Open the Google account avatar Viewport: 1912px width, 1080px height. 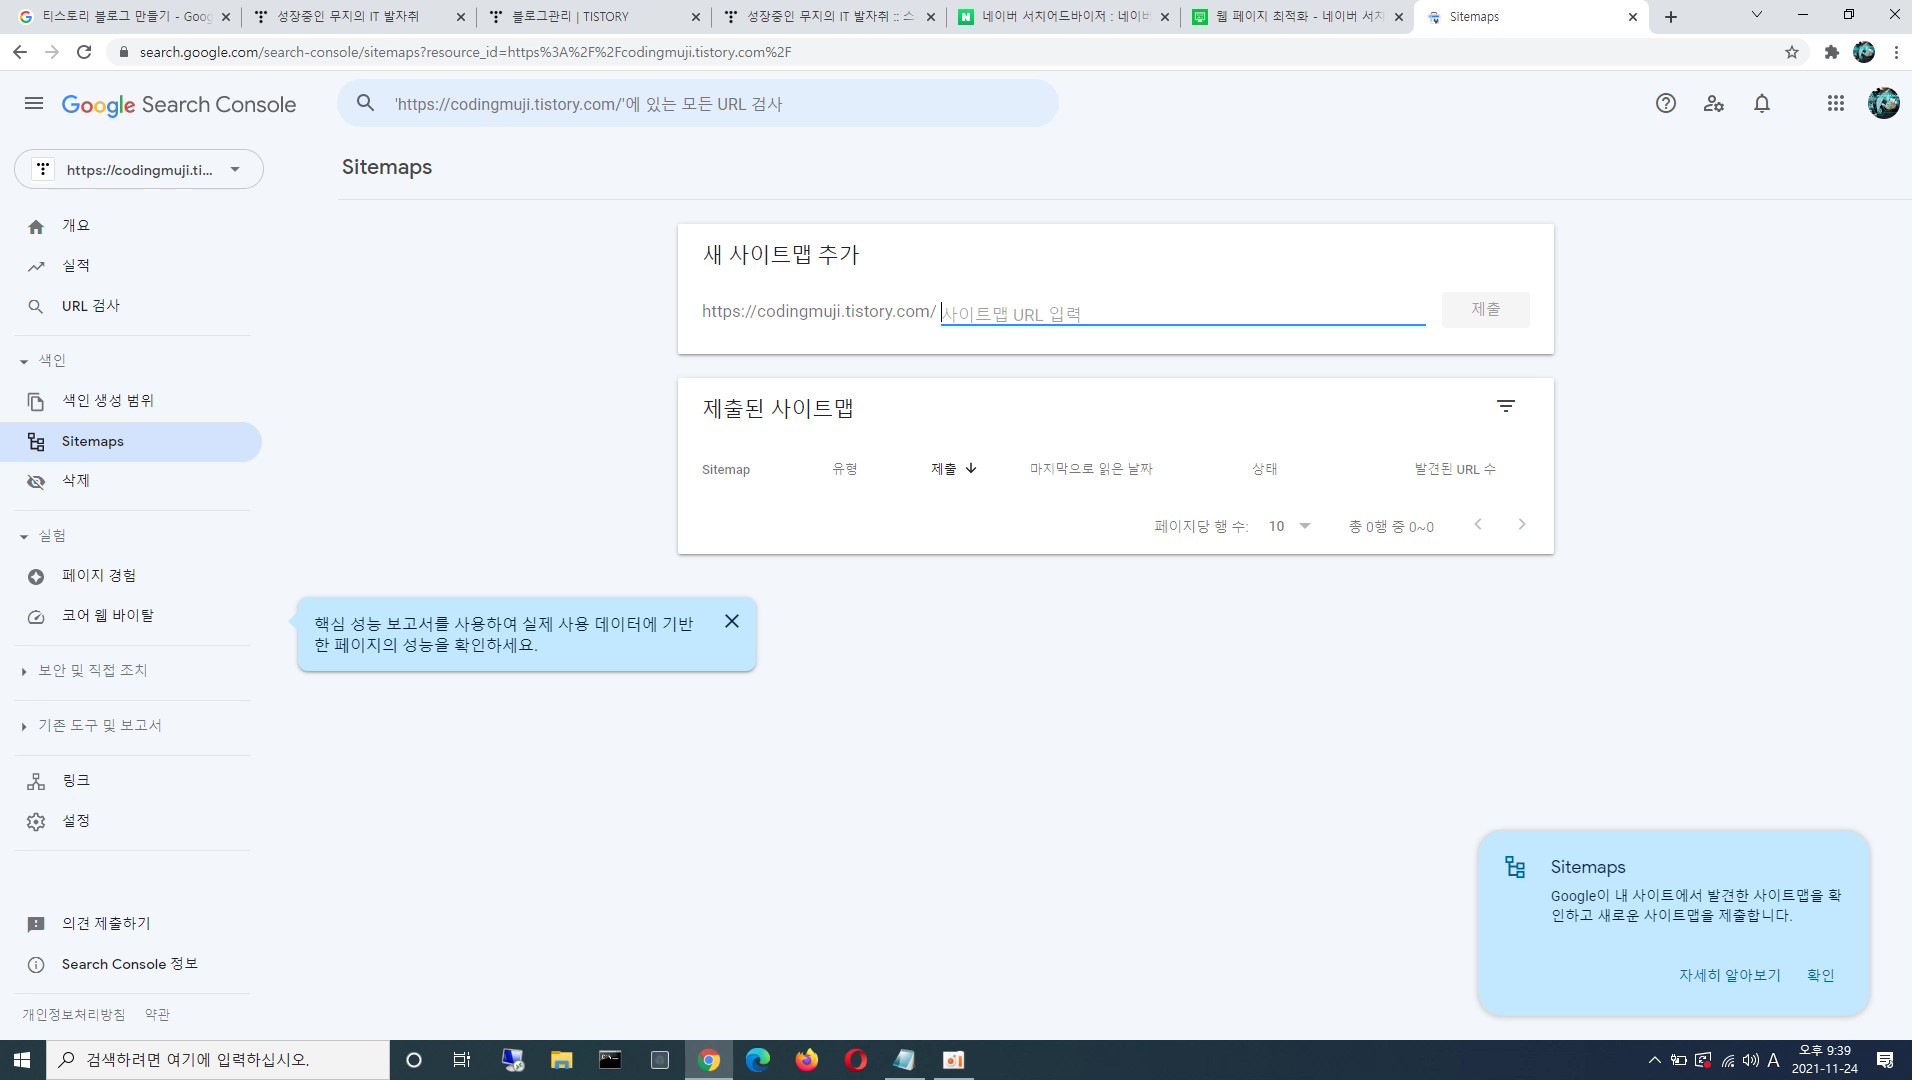pos(1883,103)
